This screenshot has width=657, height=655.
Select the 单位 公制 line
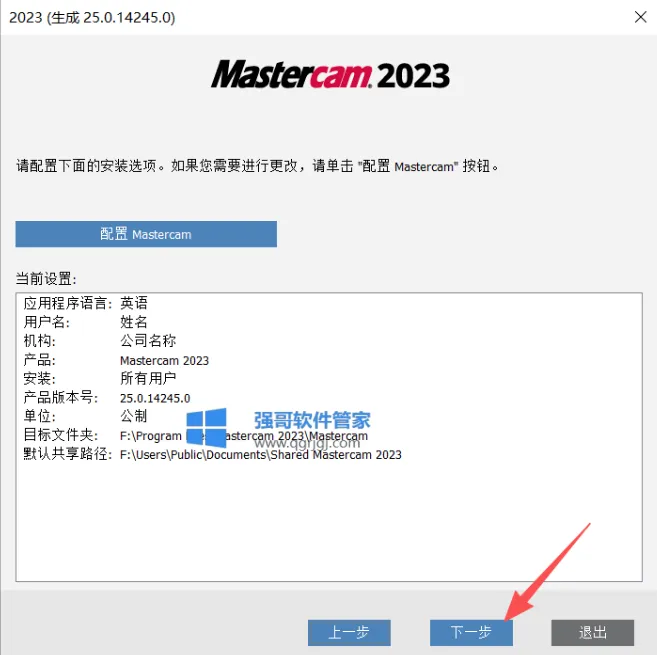[x=85, y=416]
